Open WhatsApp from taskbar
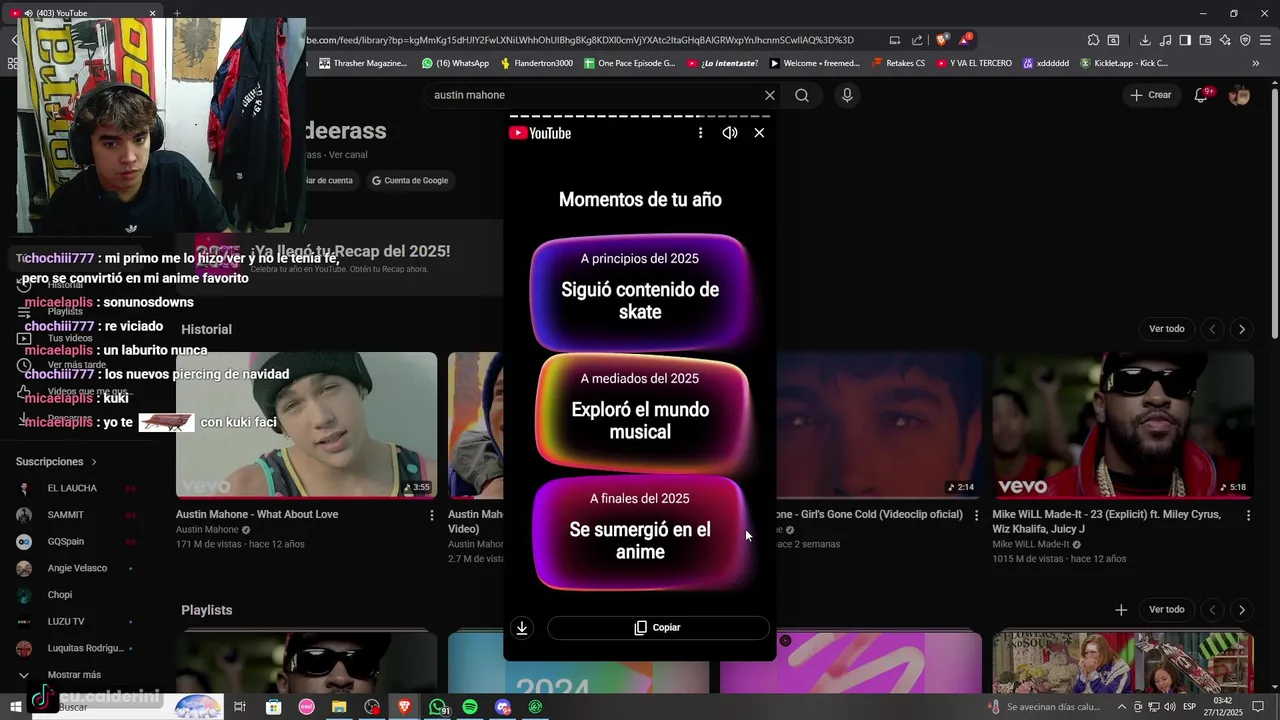The height and width of the screenshot is (720, 1280). click(x=438, y=707)
